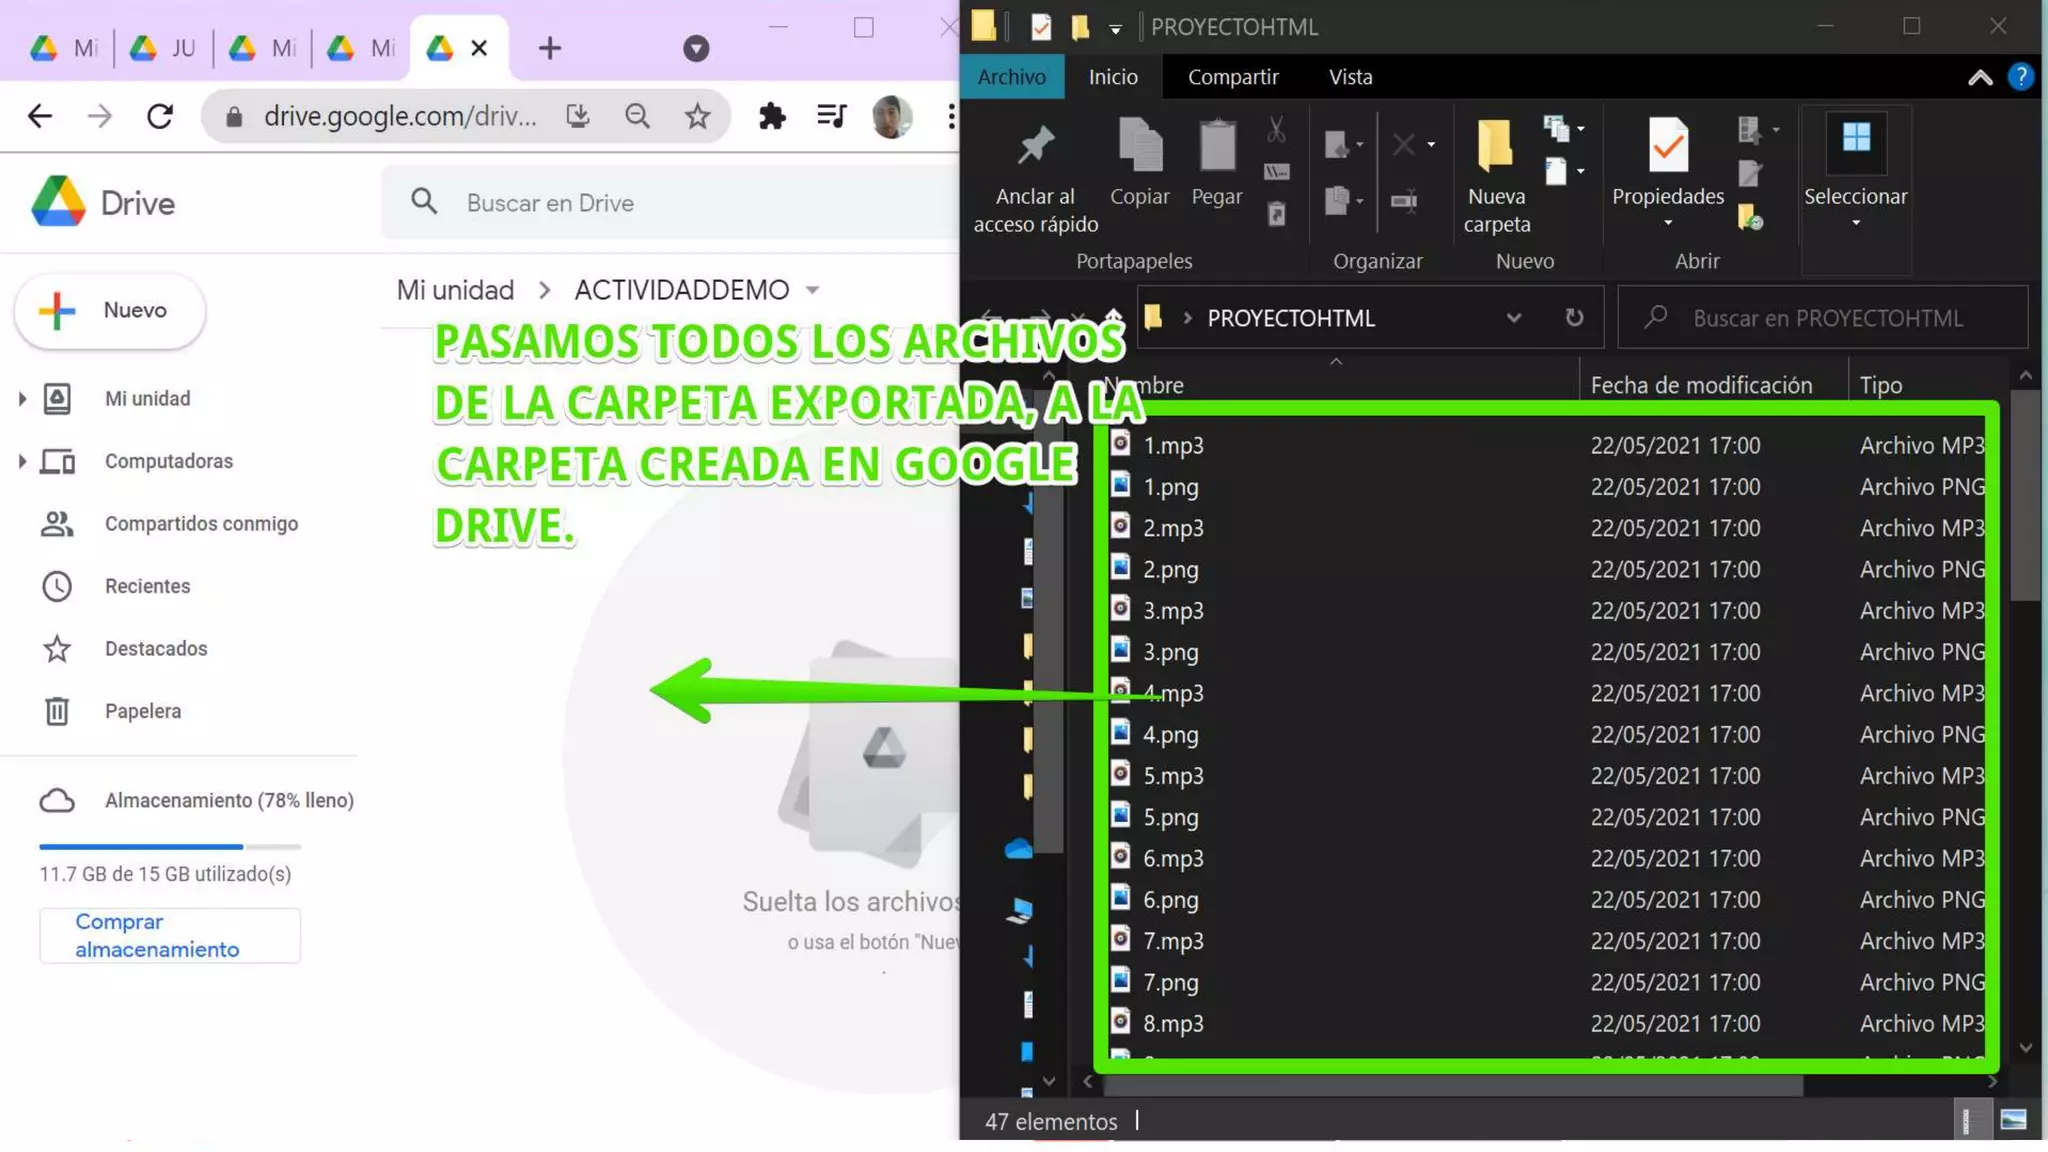Collapse the ribbon with up chevron
Image resolution: width=2048 pixels, height=1152 pixels.
(1980, 78)
